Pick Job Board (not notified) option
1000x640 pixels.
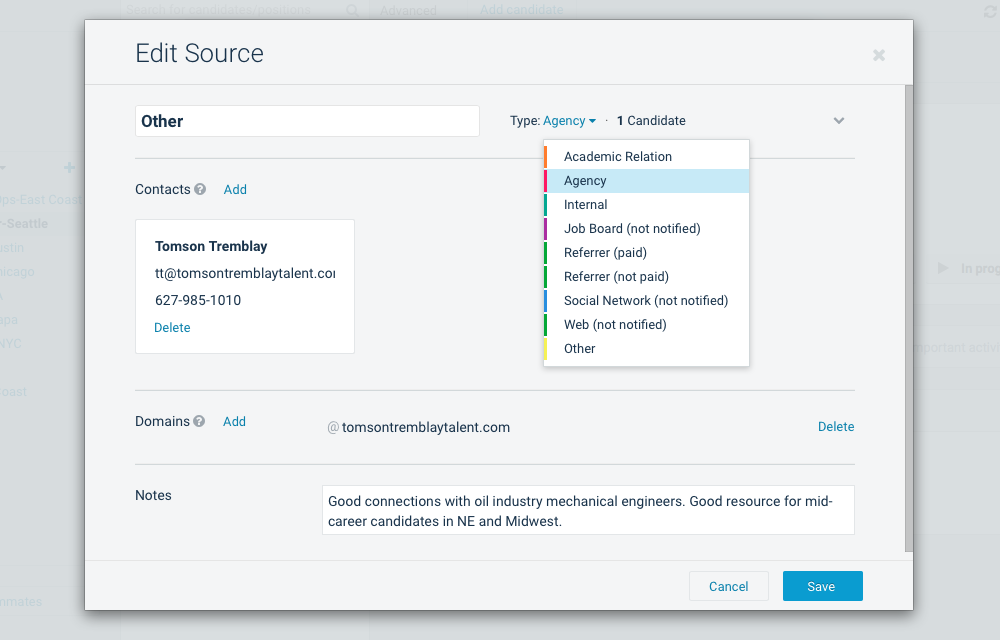point(631,229)
